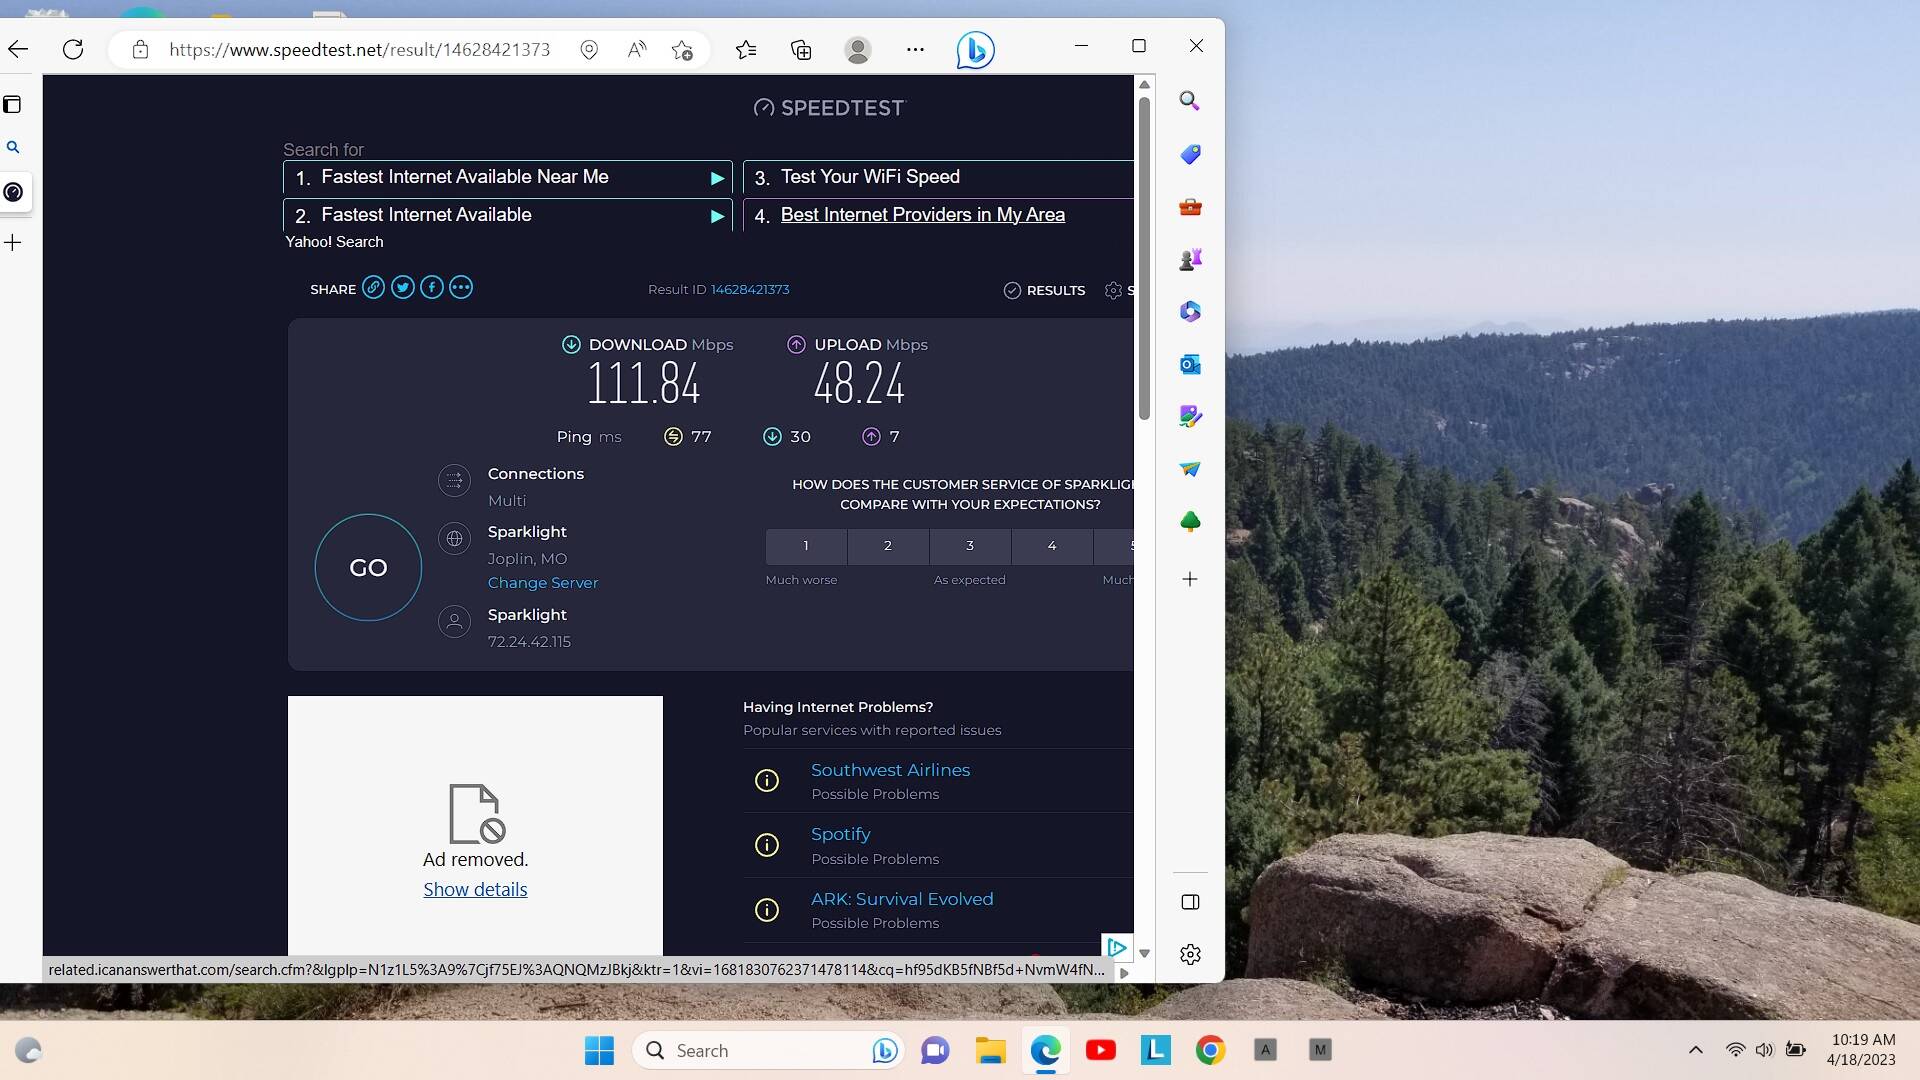Open ARK Survival Evolved issues page
The height and width of the screenshot is (1080, 1920).
(x=902, y=898)
